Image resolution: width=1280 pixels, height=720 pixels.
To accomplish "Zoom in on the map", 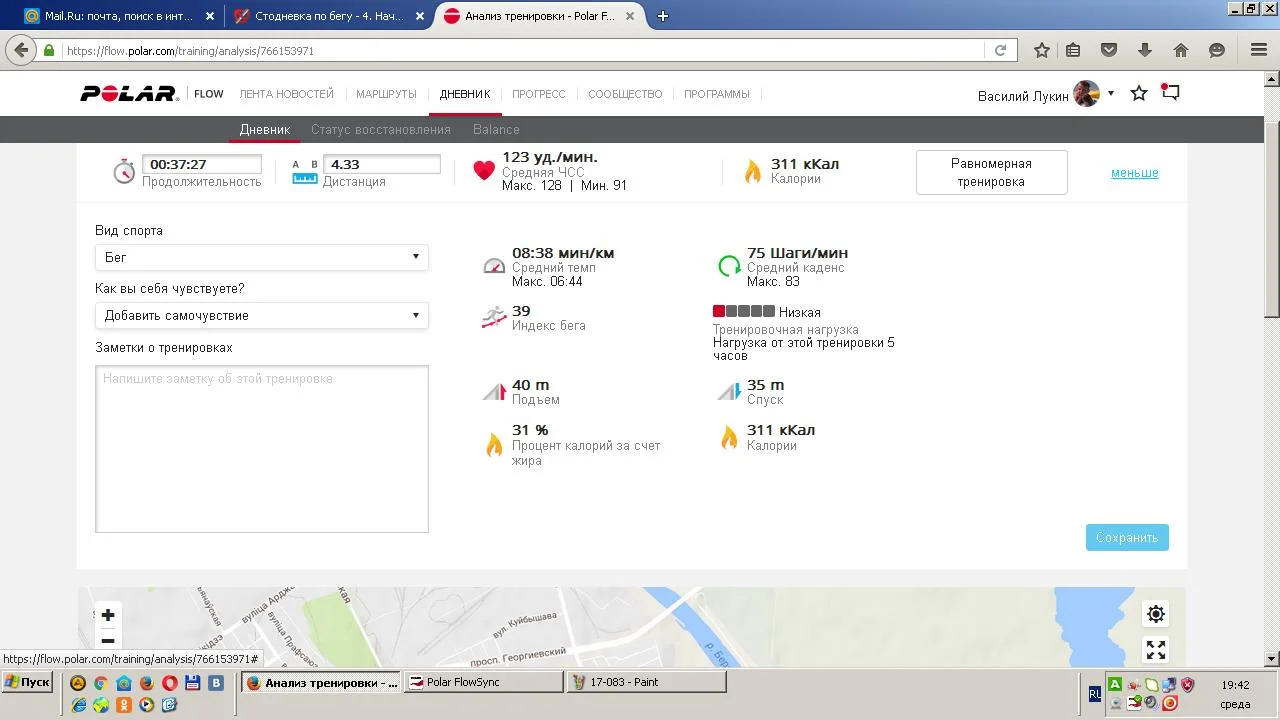I will tap(108, 615).
